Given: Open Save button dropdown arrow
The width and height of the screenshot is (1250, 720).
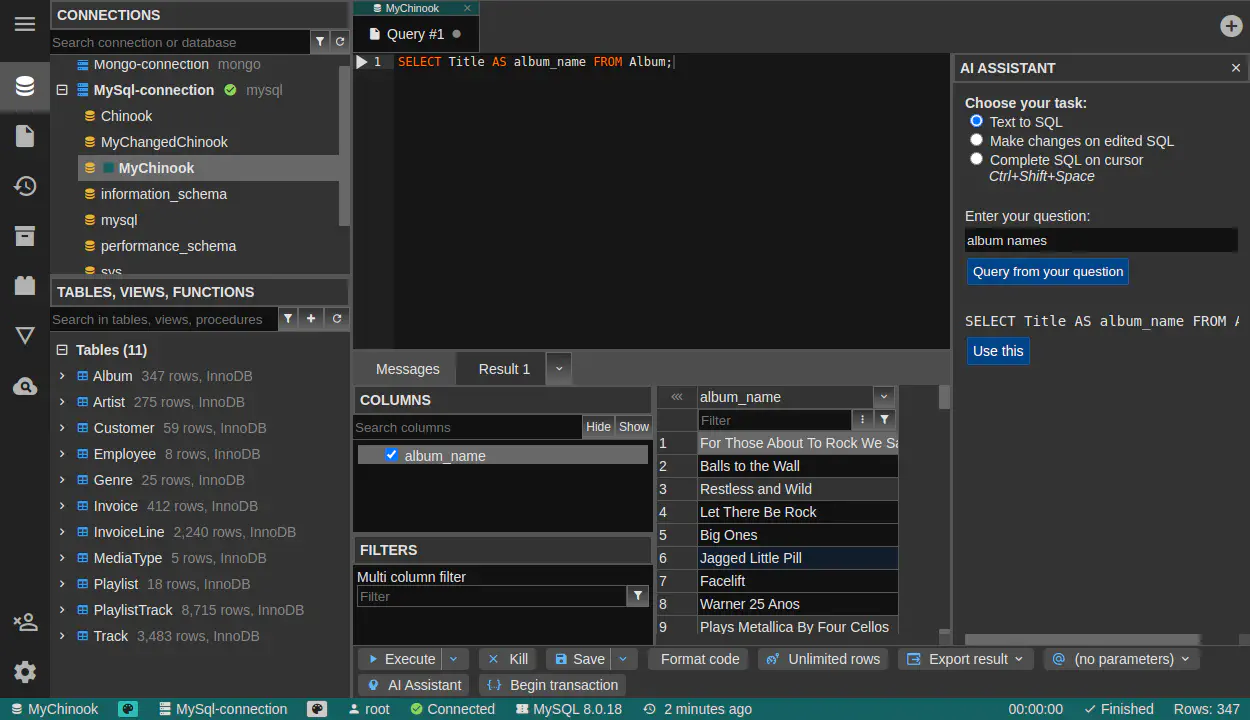Looking at the screenshot, I should coord(624,659).
